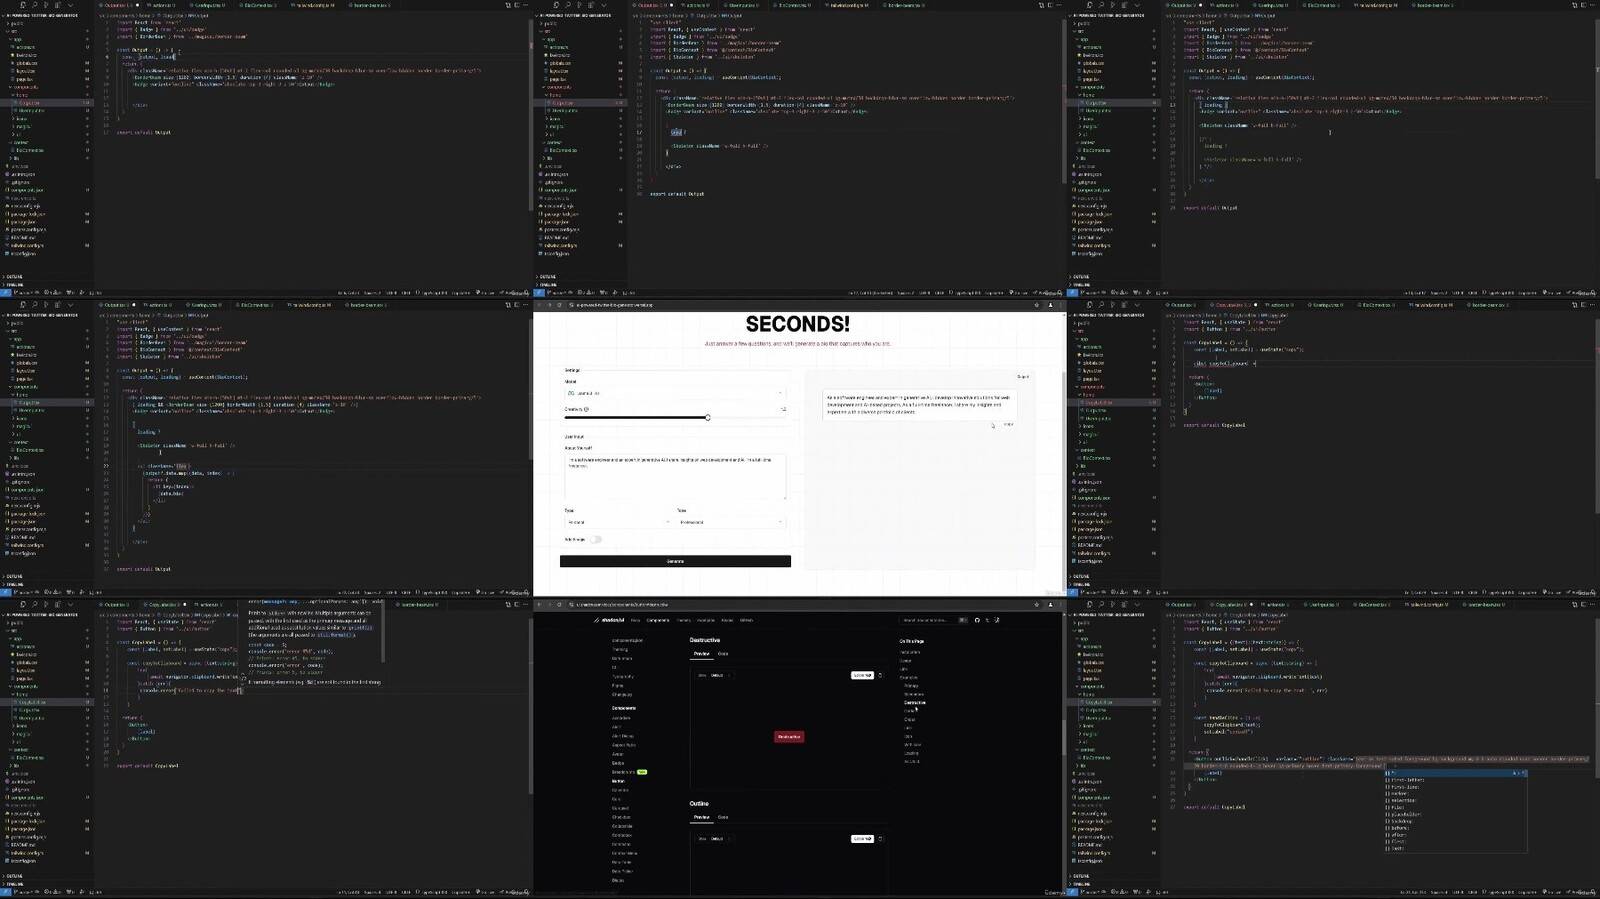Open Calendar in shadcn components sidebar
Screen dimensions: 1600x899
tap(620, 790)
